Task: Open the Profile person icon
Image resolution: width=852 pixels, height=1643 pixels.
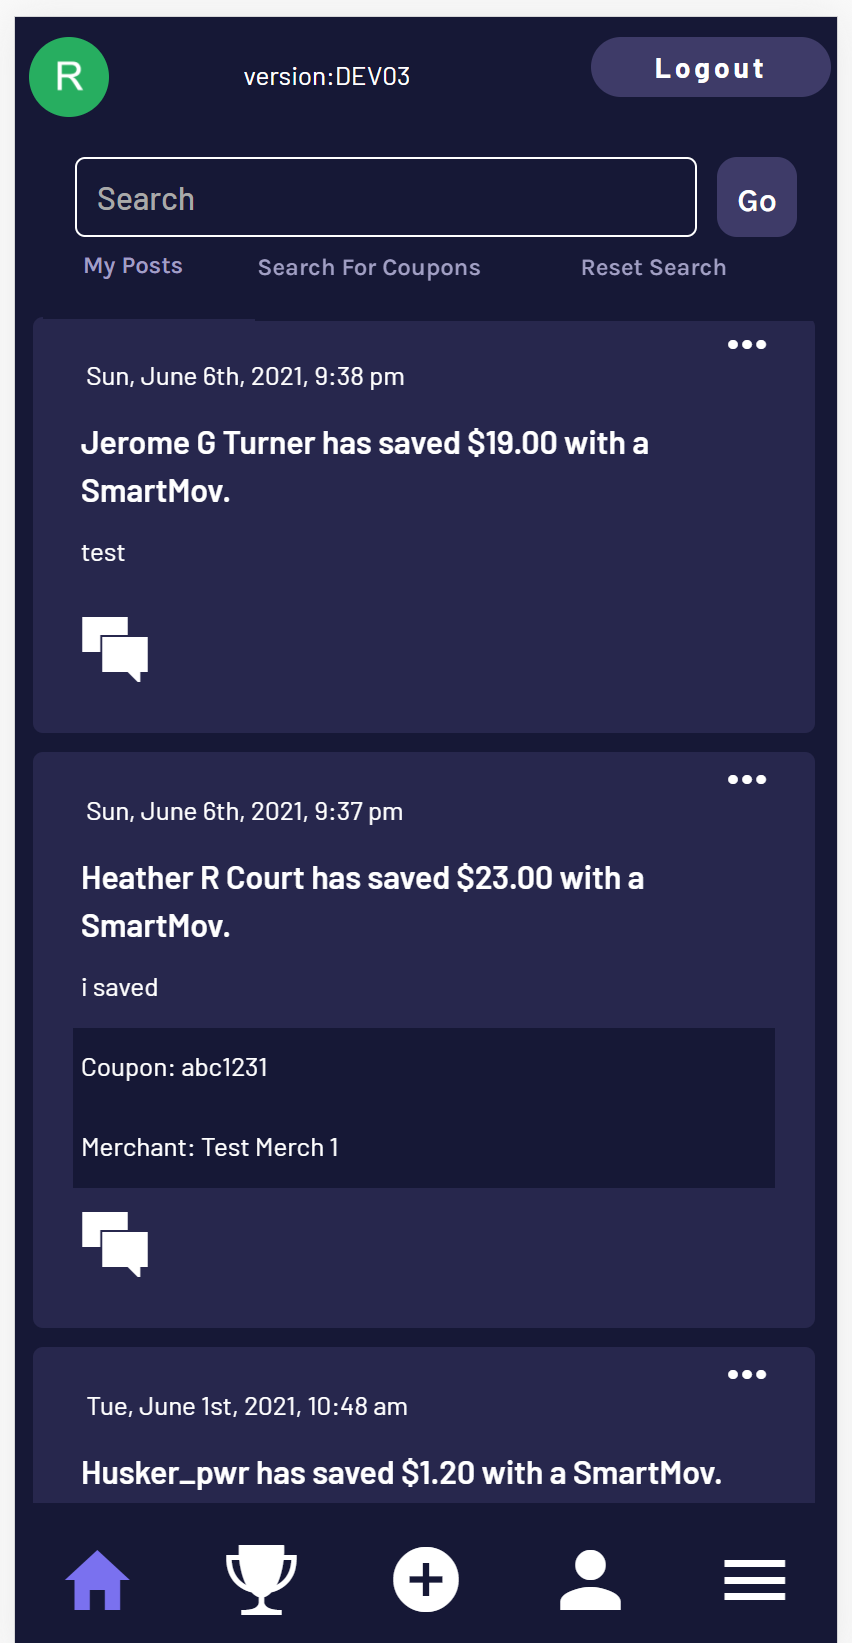Action: [x=590, y=1579]
